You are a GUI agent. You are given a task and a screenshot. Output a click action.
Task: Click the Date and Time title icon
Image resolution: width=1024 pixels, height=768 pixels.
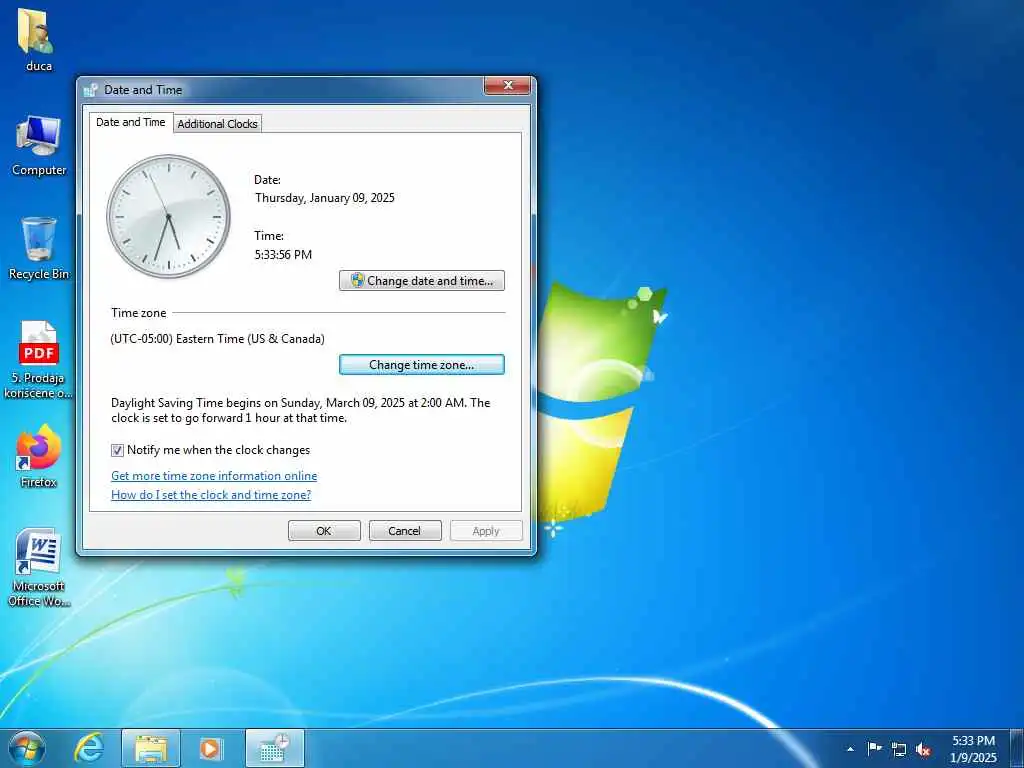(91, 90)
